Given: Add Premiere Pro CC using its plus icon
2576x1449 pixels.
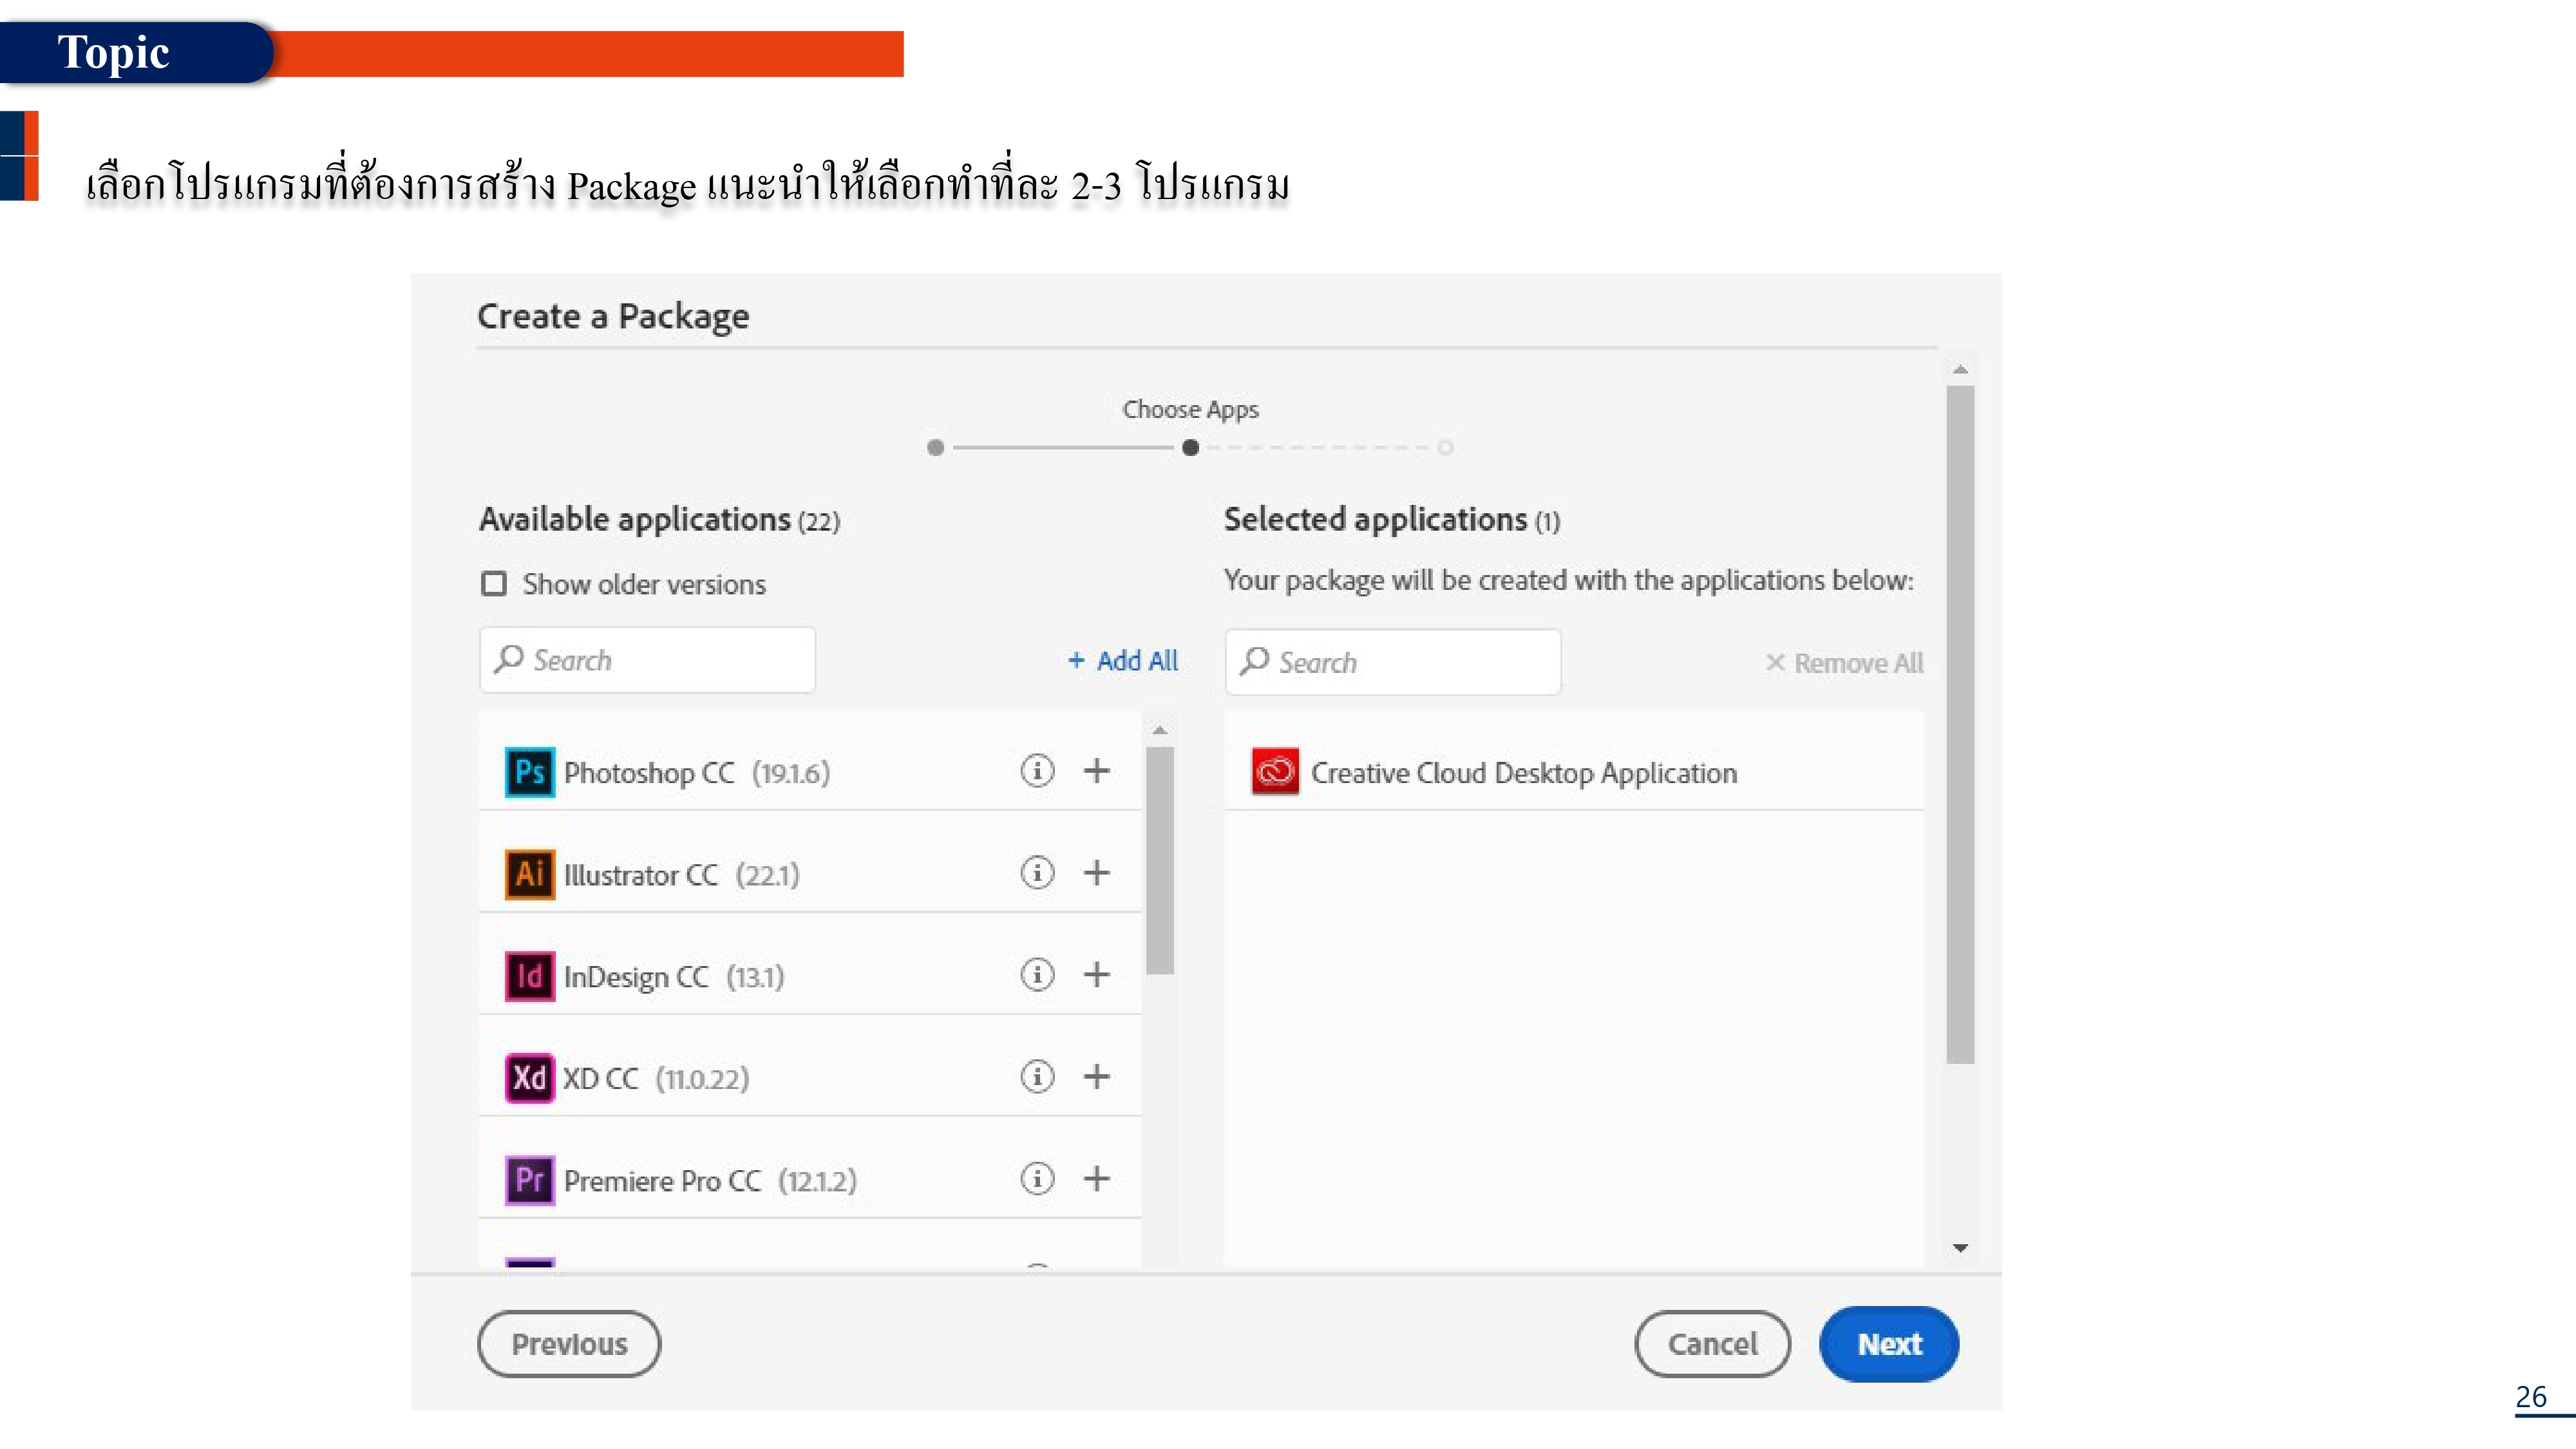Looking at the screenshot, I should [1097, 1179].
